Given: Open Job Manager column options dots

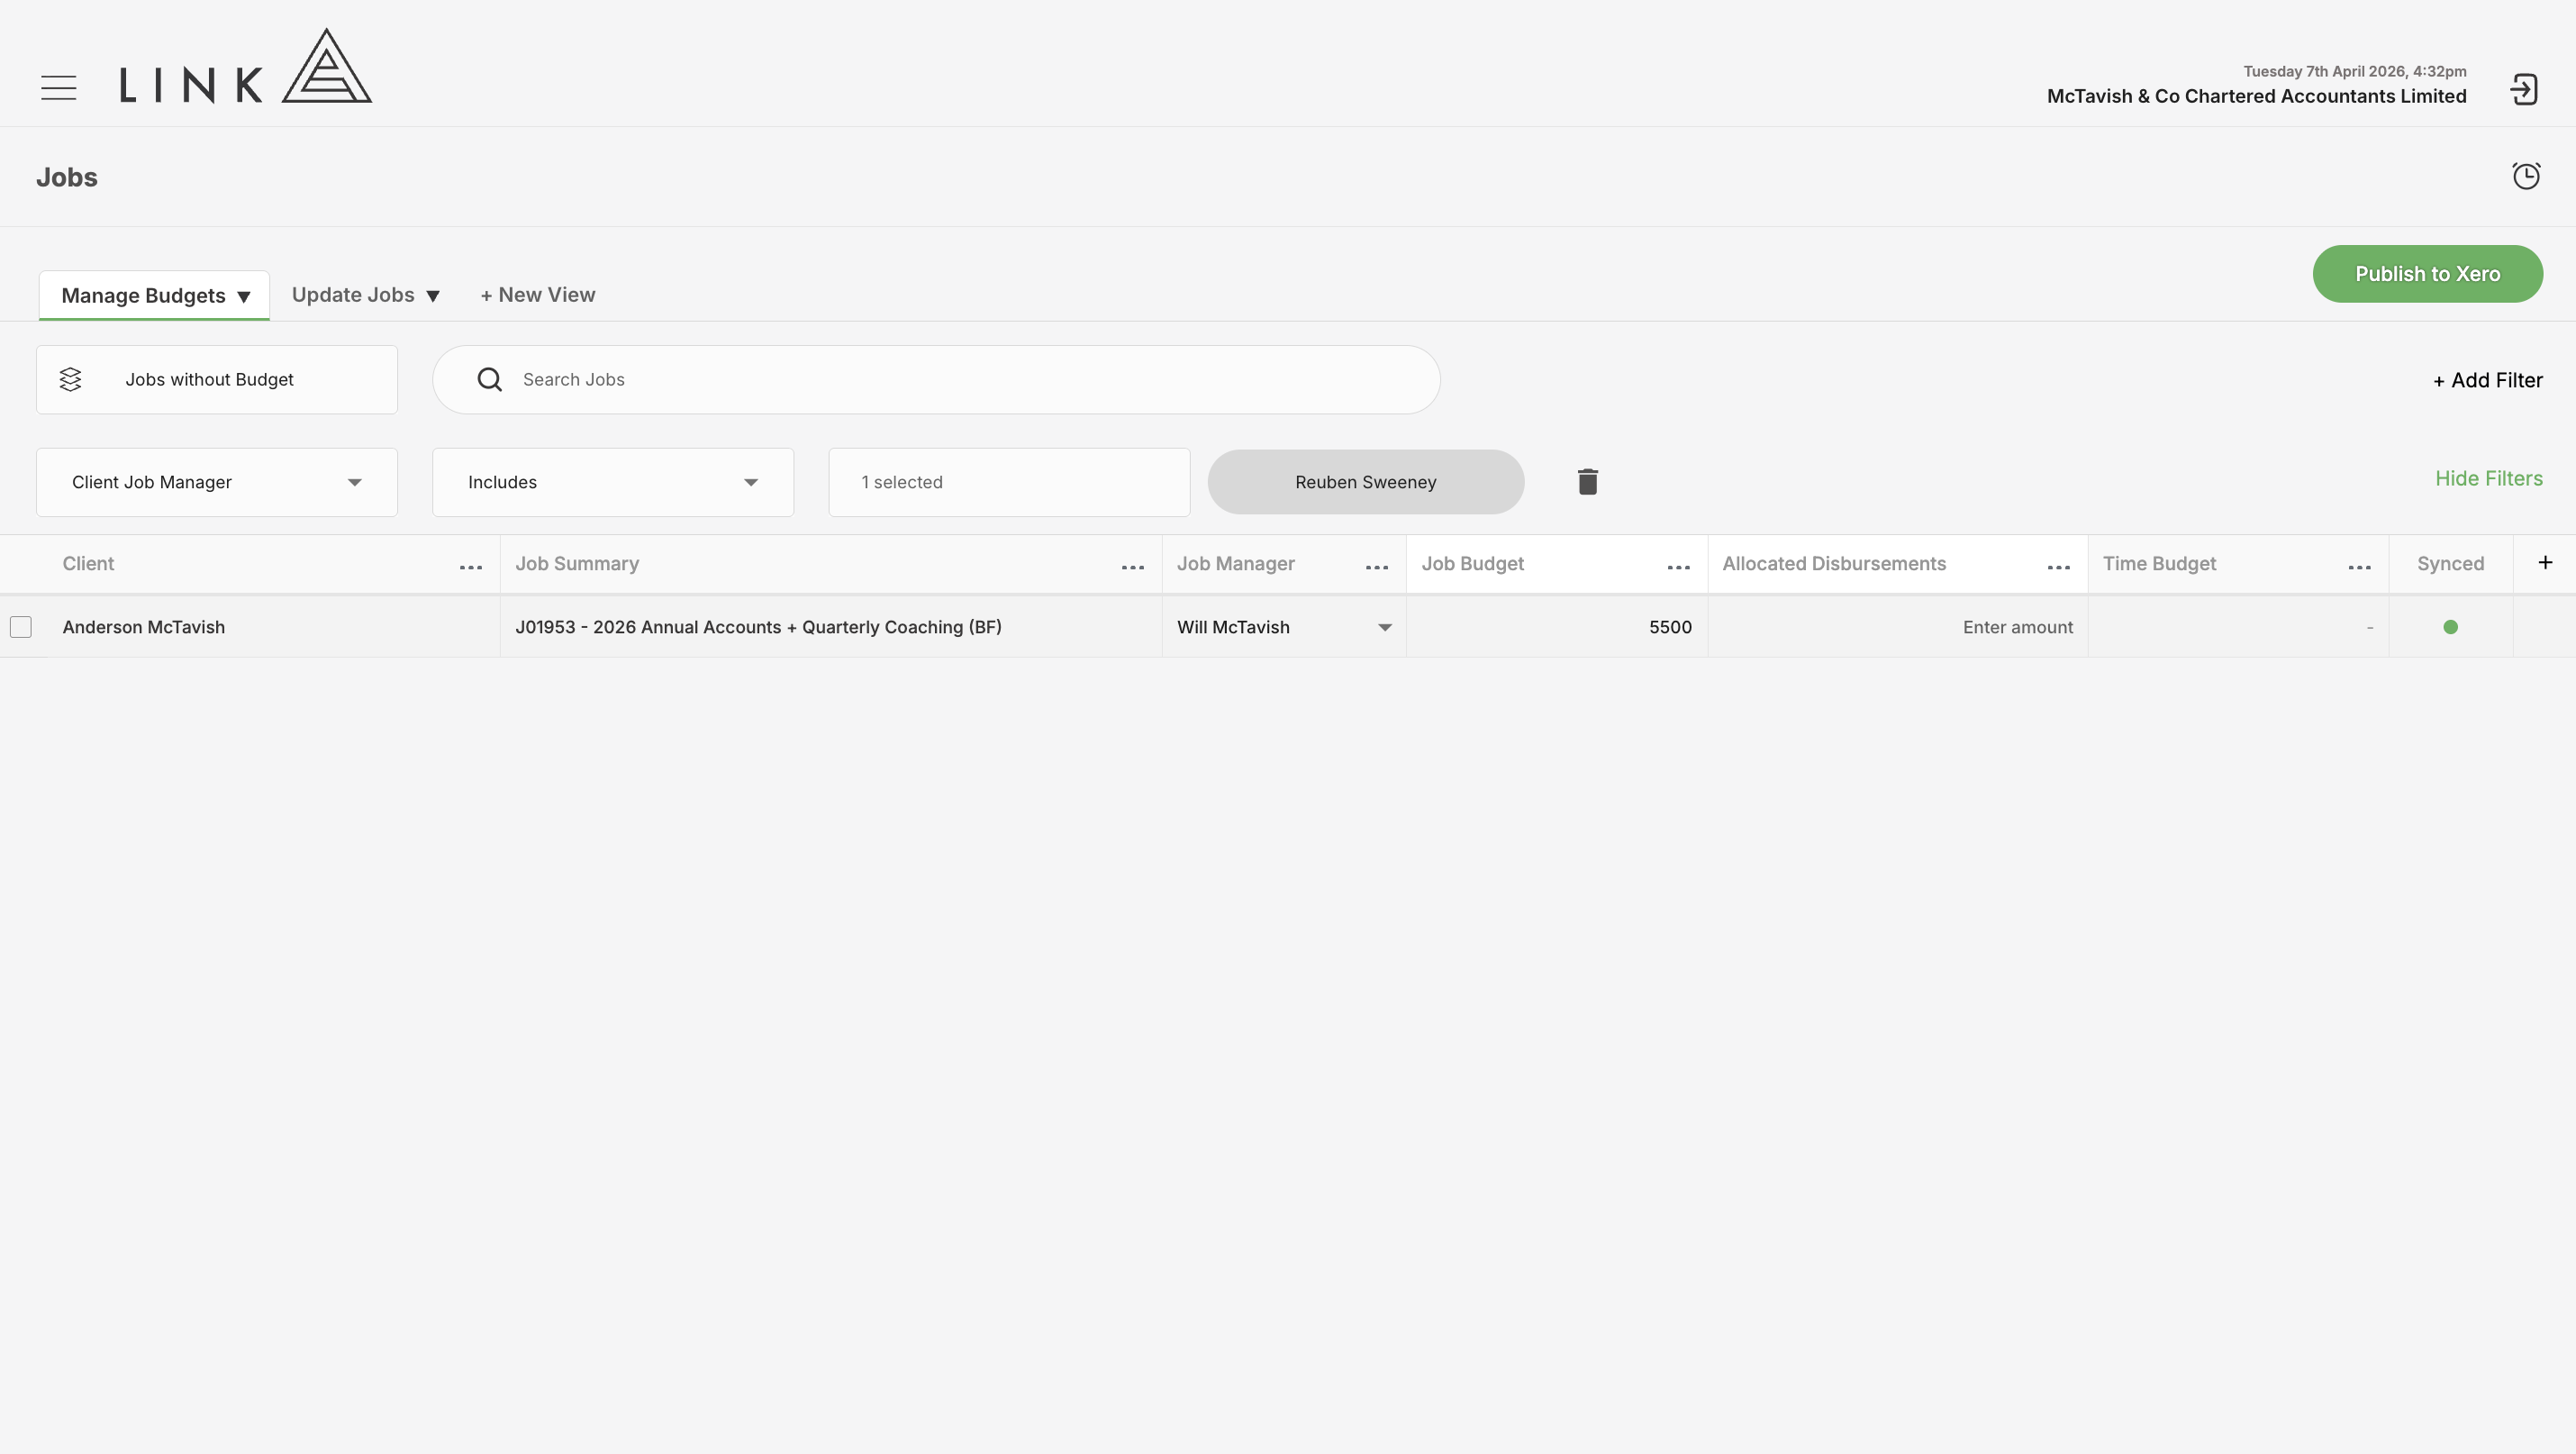Looking at the screenshot, I should [x=1377, y=567].
